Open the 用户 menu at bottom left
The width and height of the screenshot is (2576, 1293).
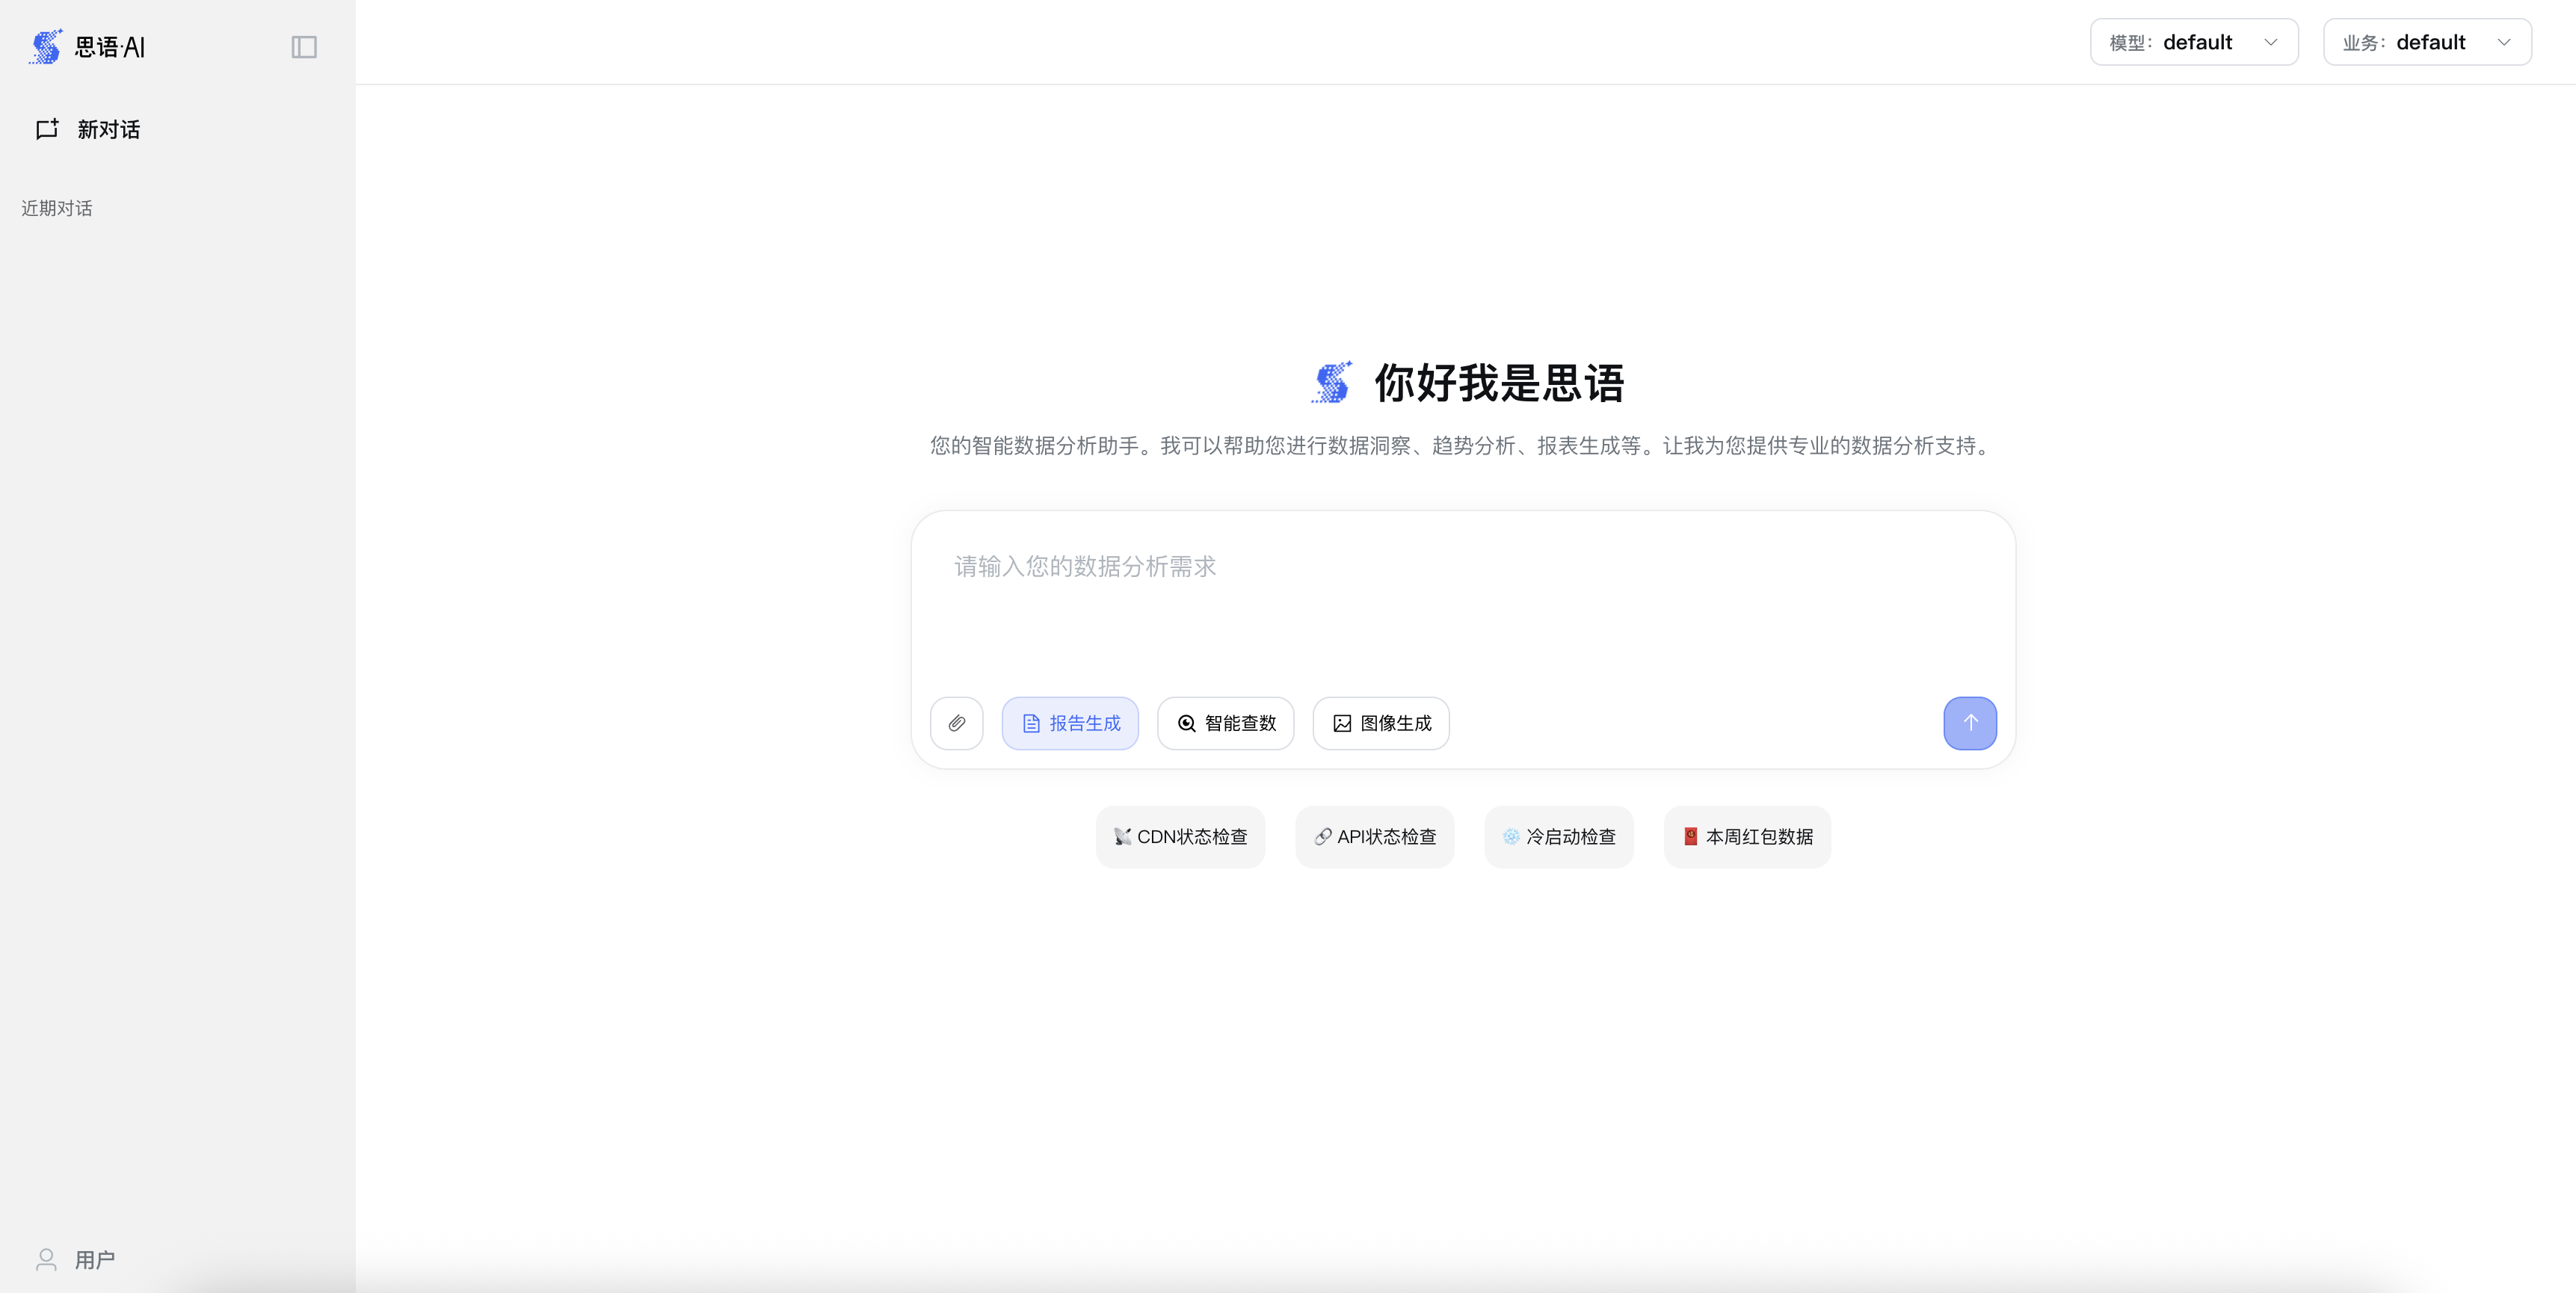point(94,1259)
